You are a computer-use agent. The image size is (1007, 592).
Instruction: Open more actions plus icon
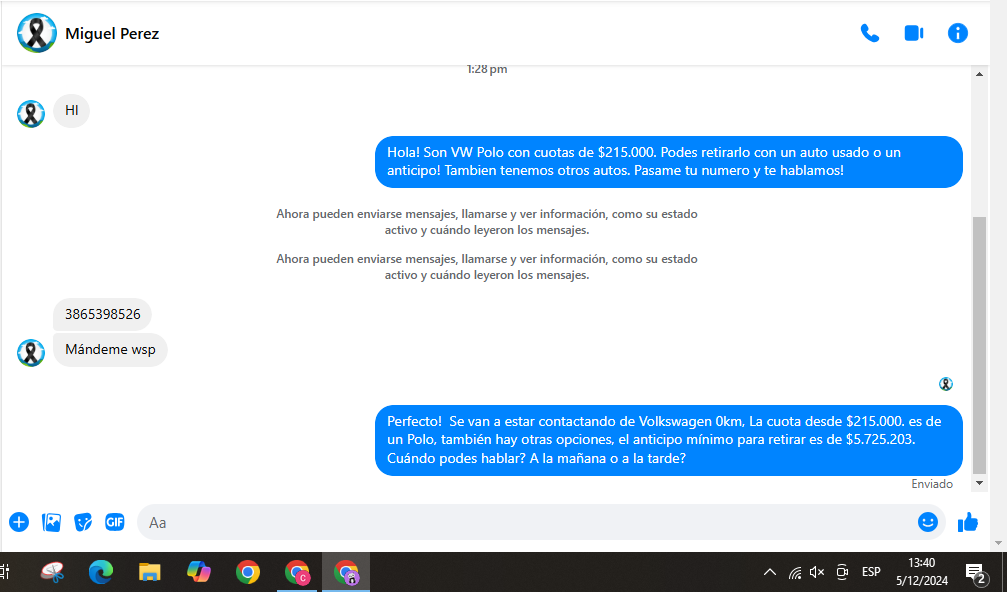(x=19, y=522)
